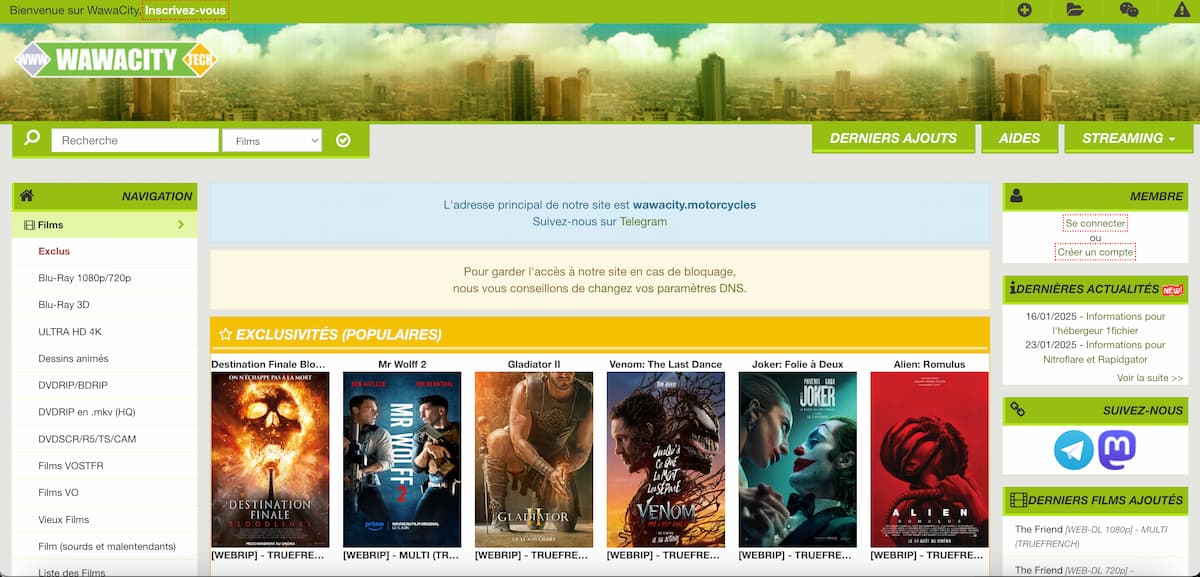
Task: Click the Se connecter link
Action: pos(1095,223)
